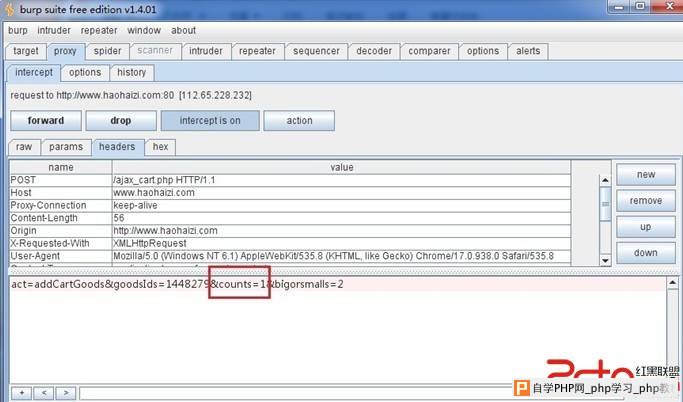Viewport: 683px width, 402px height.
Task: Forward the intercepted request
Action: pyautogui.click(x=46, y=121)
